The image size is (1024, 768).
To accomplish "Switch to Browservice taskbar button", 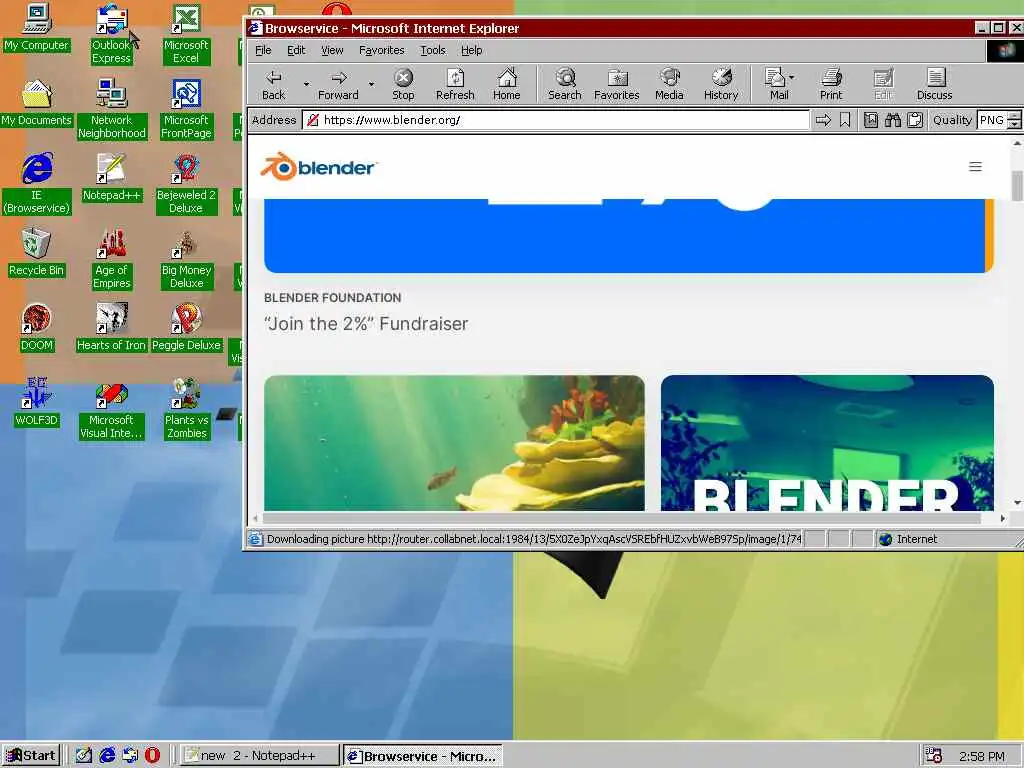I will click(423, 756).
